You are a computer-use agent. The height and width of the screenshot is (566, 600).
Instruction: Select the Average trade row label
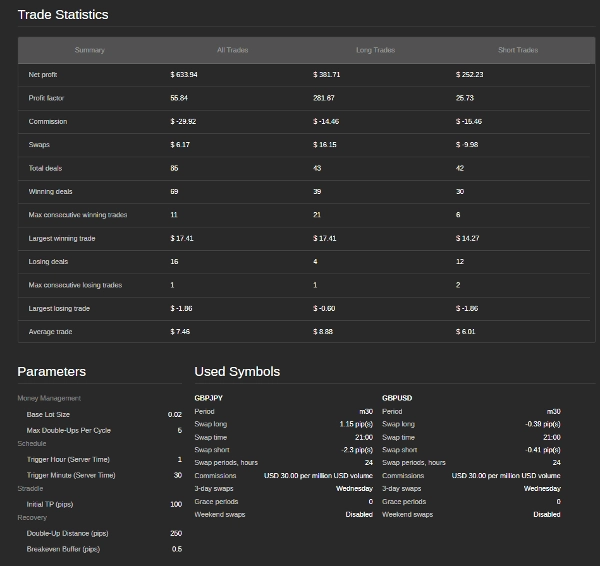(51, 332)
